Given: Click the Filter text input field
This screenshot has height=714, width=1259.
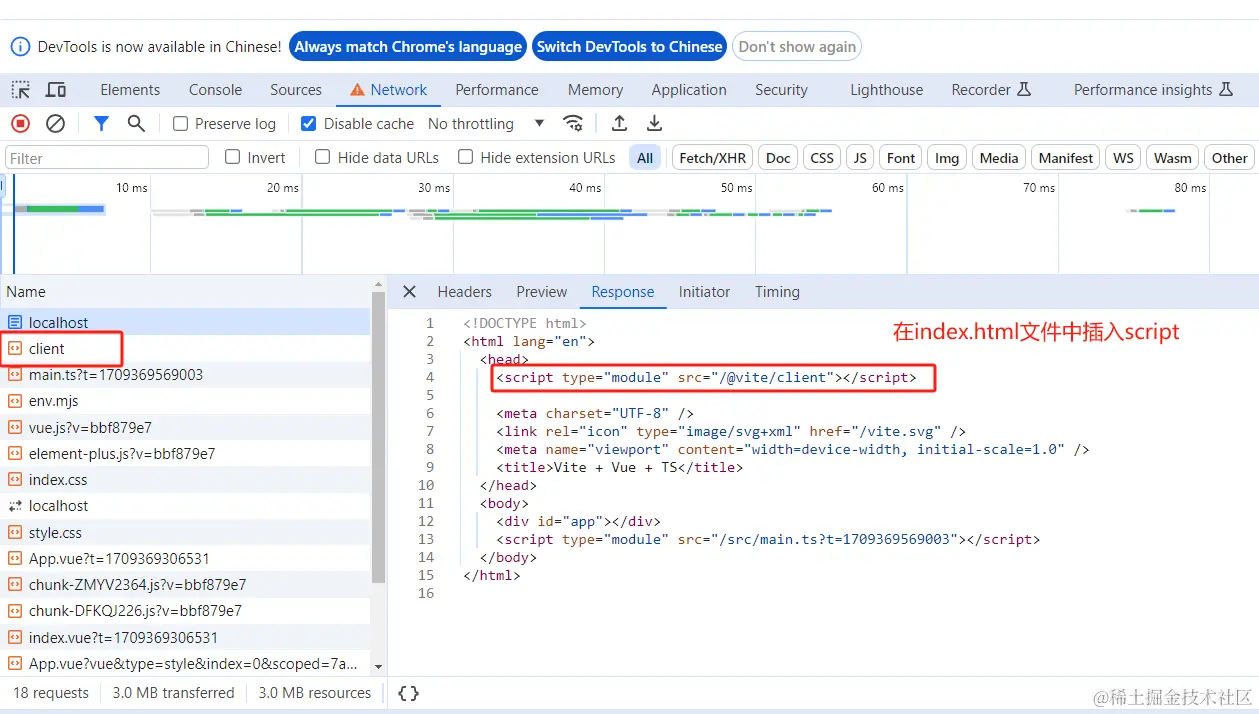Looking at the screenshot, I should tap(106, 158).
